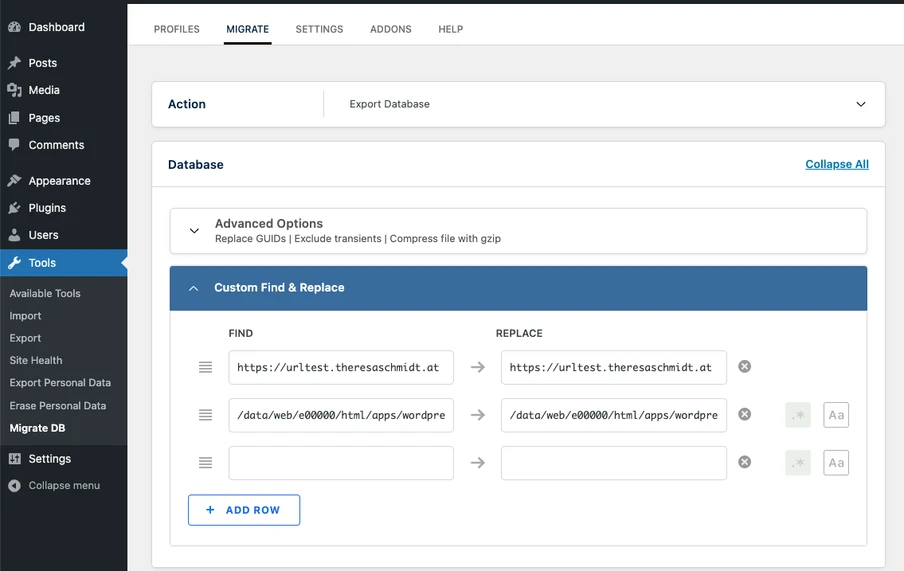
Task: Enable case-sensitive Aa on the empty row
Action: [836, 463]
